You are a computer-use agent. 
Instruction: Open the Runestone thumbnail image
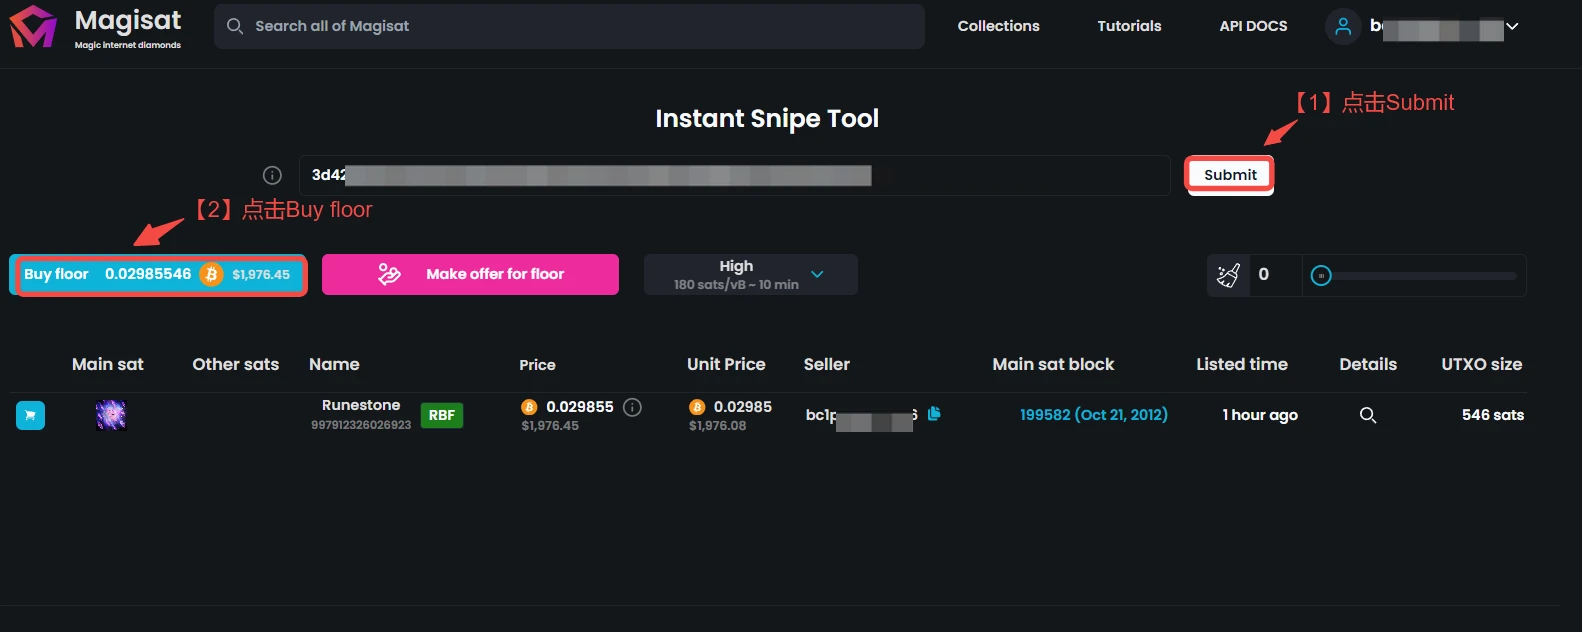pos(110,414)
